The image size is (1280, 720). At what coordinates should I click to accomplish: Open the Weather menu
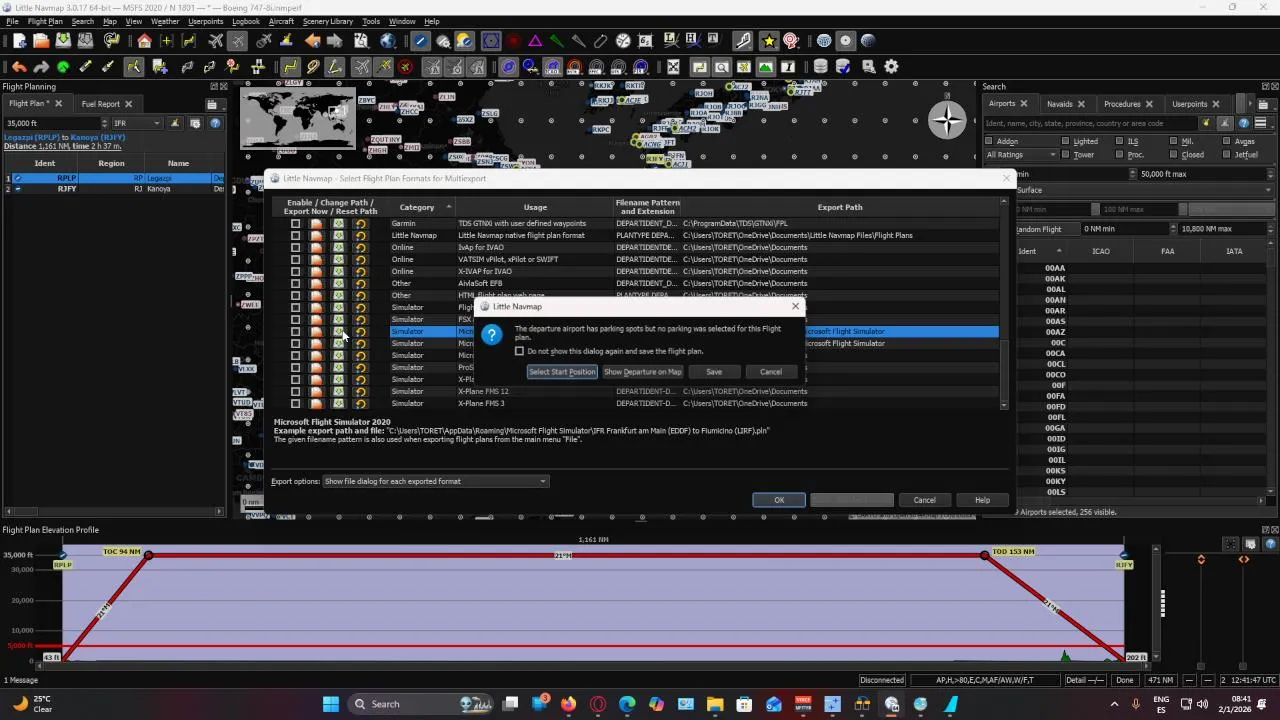pyautogui.click(x=165, y=21)
